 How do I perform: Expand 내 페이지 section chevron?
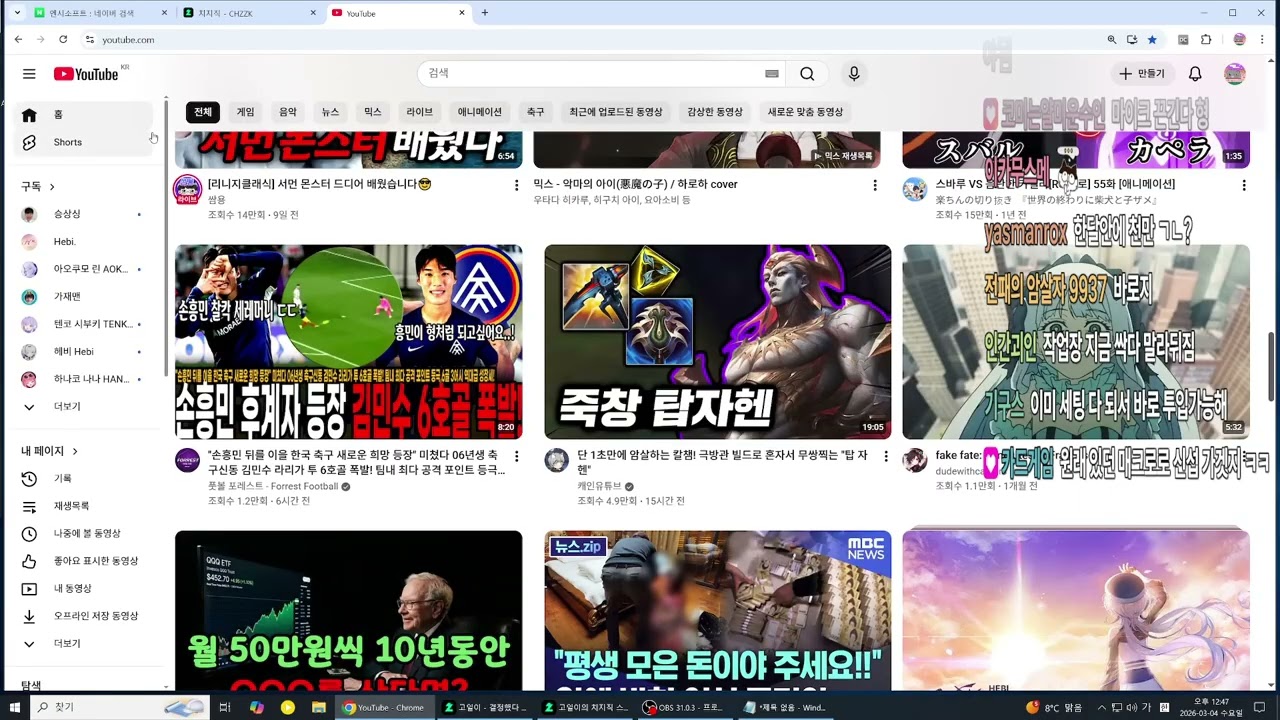coord(75,451)
